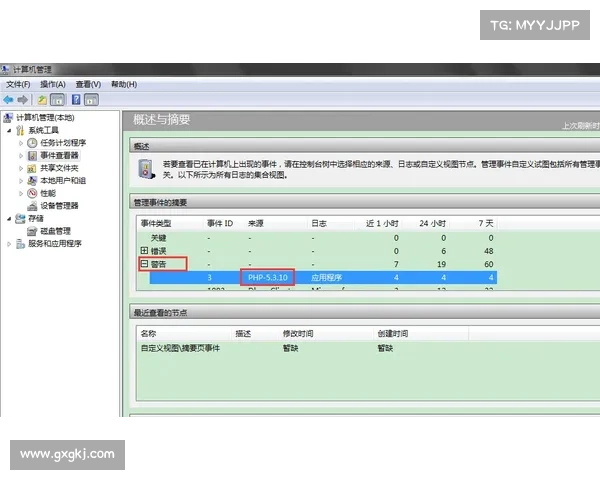This screenshot has width=600, height=480.
Task: Click the 服务和应用程序 icon
Action: tap(20, 244)
